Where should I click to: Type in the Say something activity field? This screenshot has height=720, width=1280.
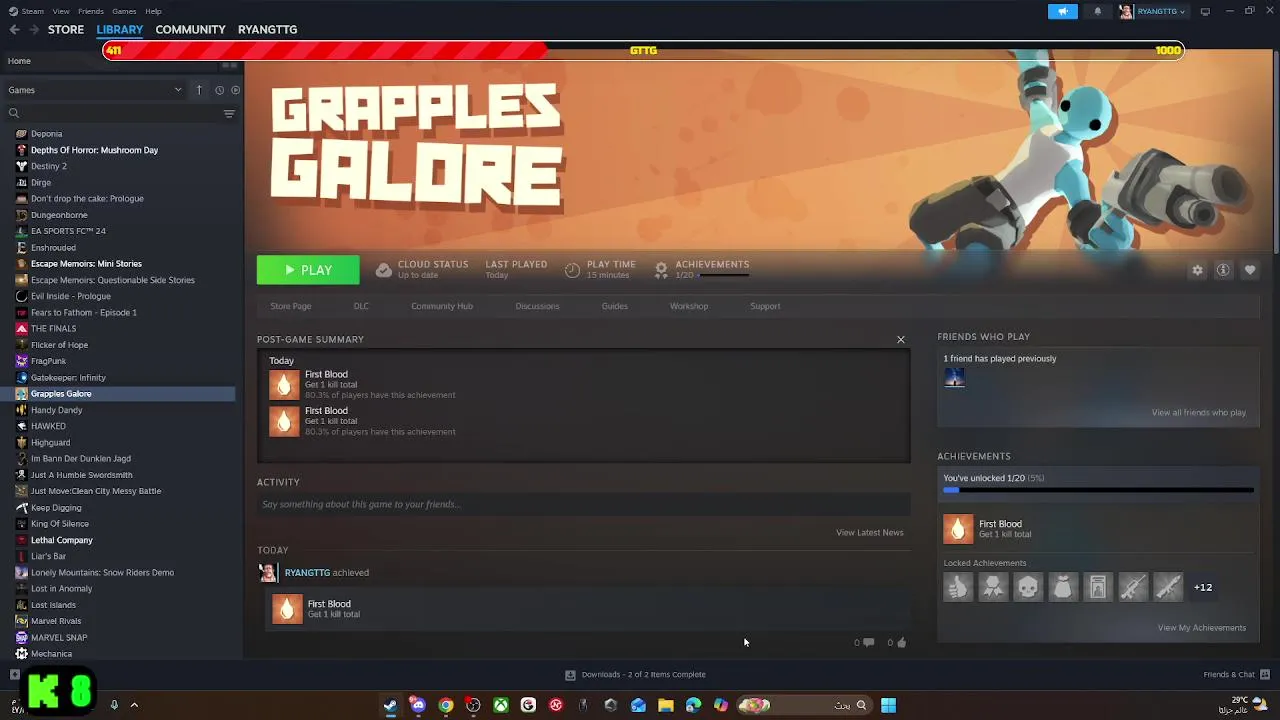click(583, 504)
